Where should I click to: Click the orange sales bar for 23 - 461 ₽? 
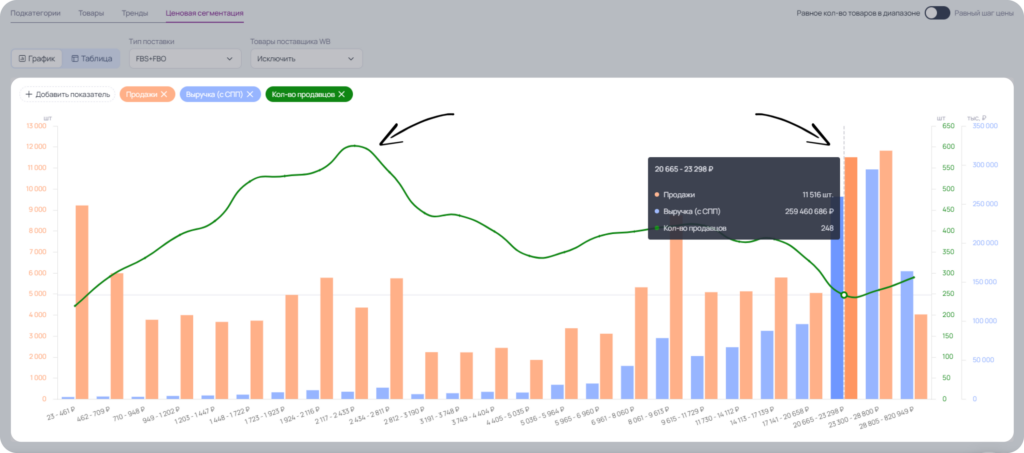[82, 302]
